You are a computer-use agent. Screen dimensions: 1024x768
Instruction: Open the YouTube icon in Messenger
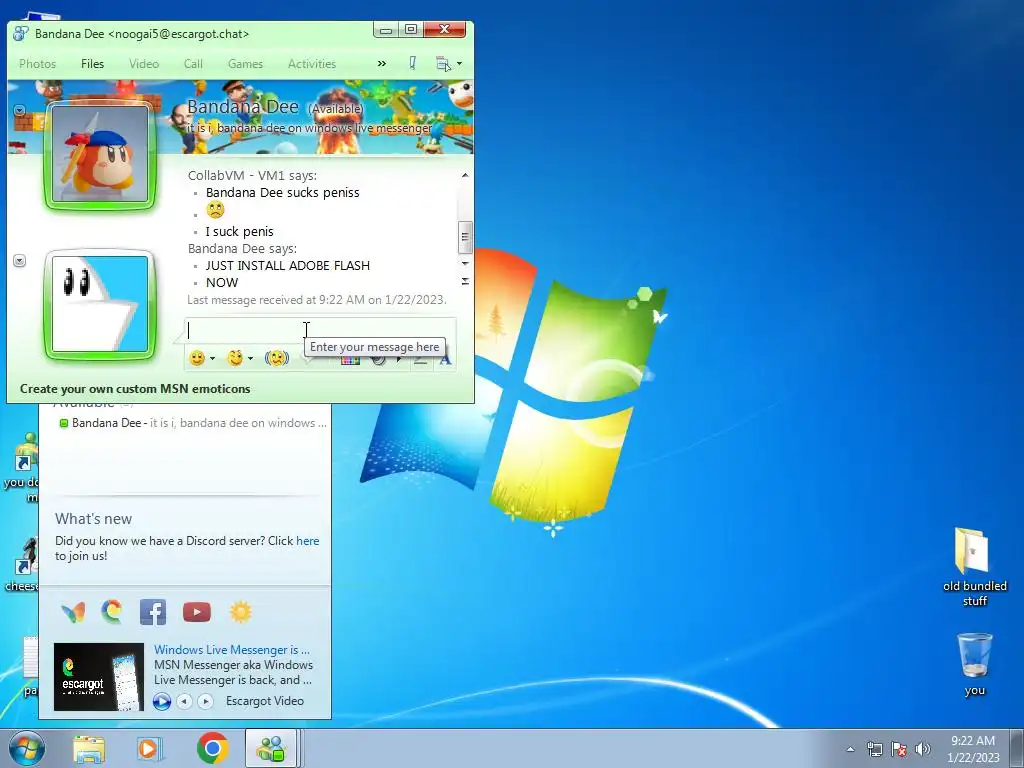point(197,612)
